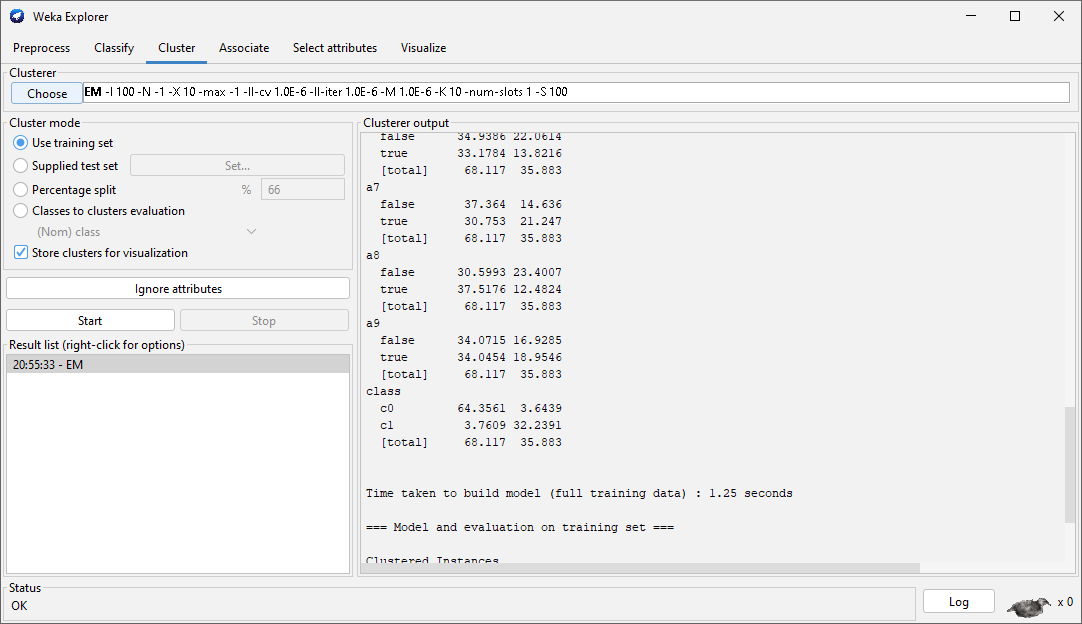Select the Use training set option
This screenshot has height=624, width=1082.
tap(21, 143)
